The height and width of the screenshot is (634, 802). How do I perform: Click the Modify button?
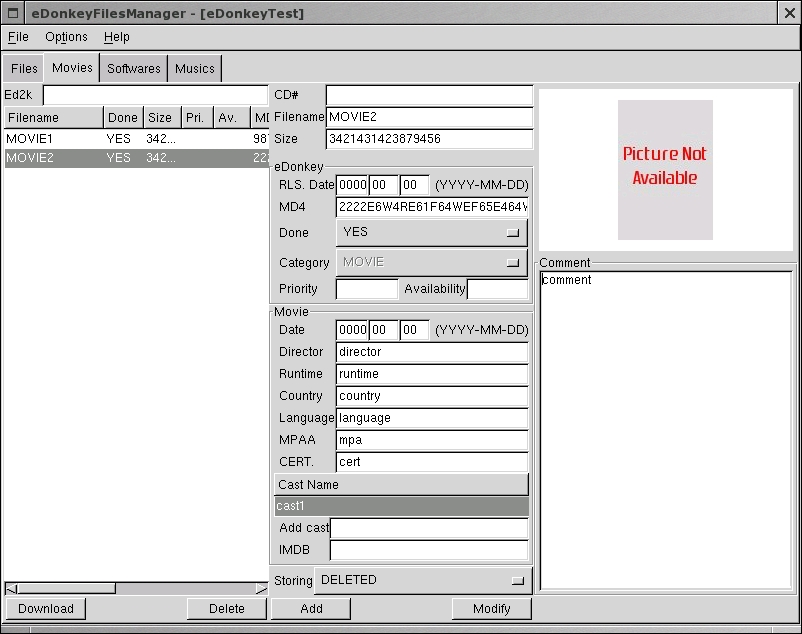(491, 608)
